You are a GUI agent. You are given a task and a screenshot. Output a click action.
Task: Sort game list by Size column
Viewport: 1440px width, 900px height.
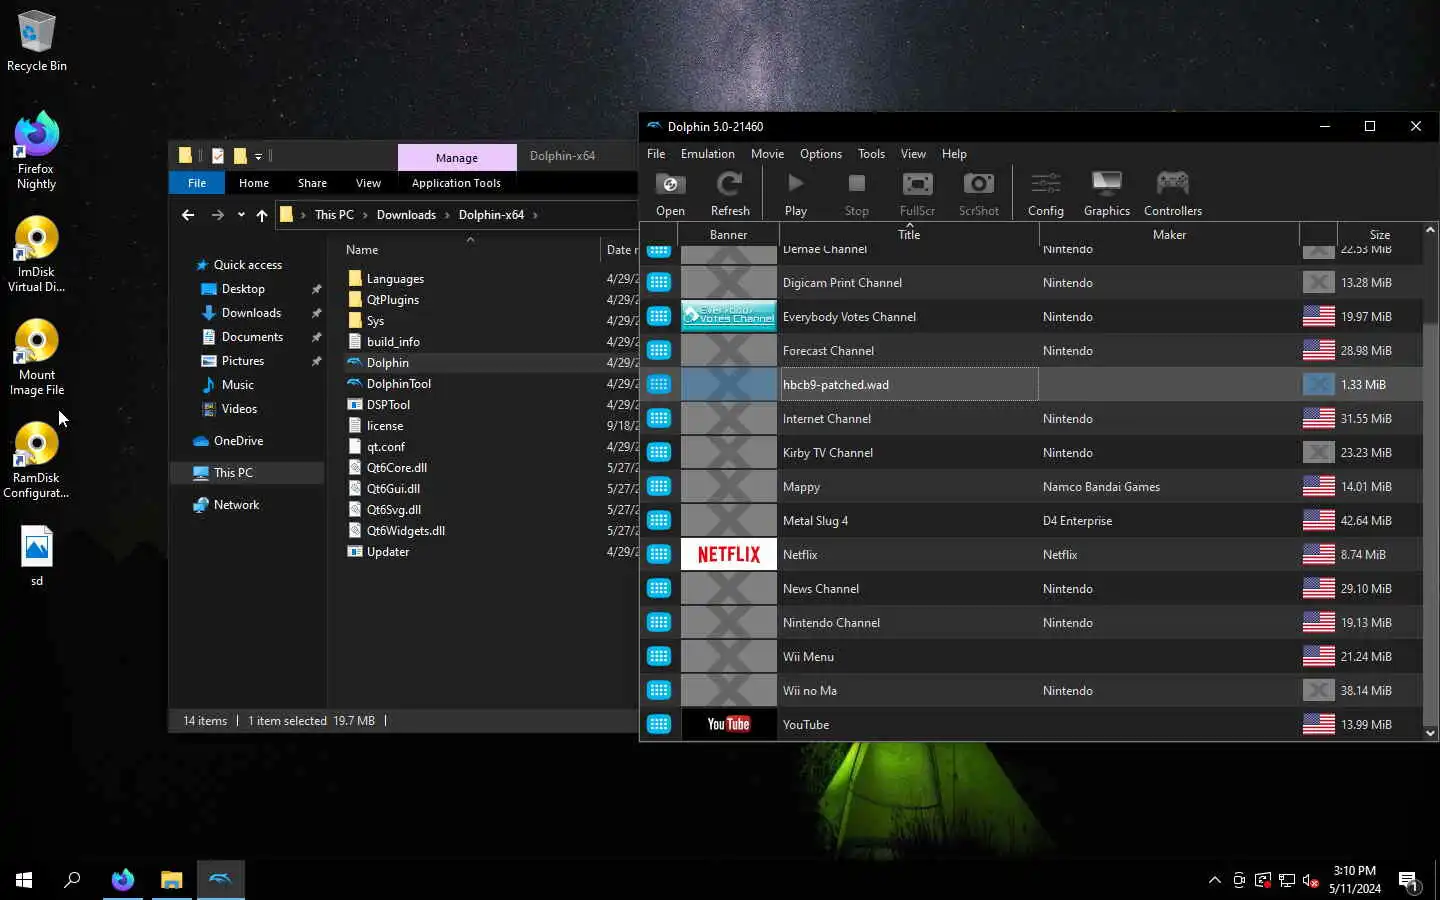pos(1380,235)
